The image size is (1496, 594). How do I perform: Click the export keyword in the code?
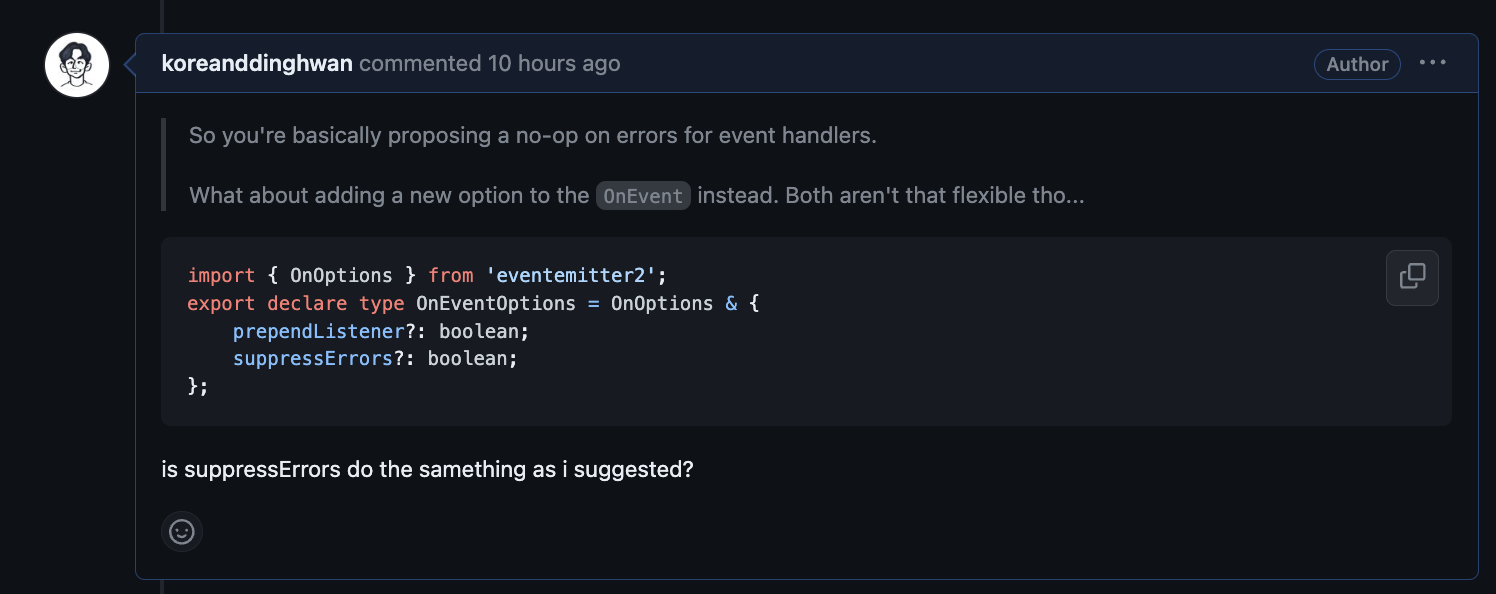(x=221, y=302)
